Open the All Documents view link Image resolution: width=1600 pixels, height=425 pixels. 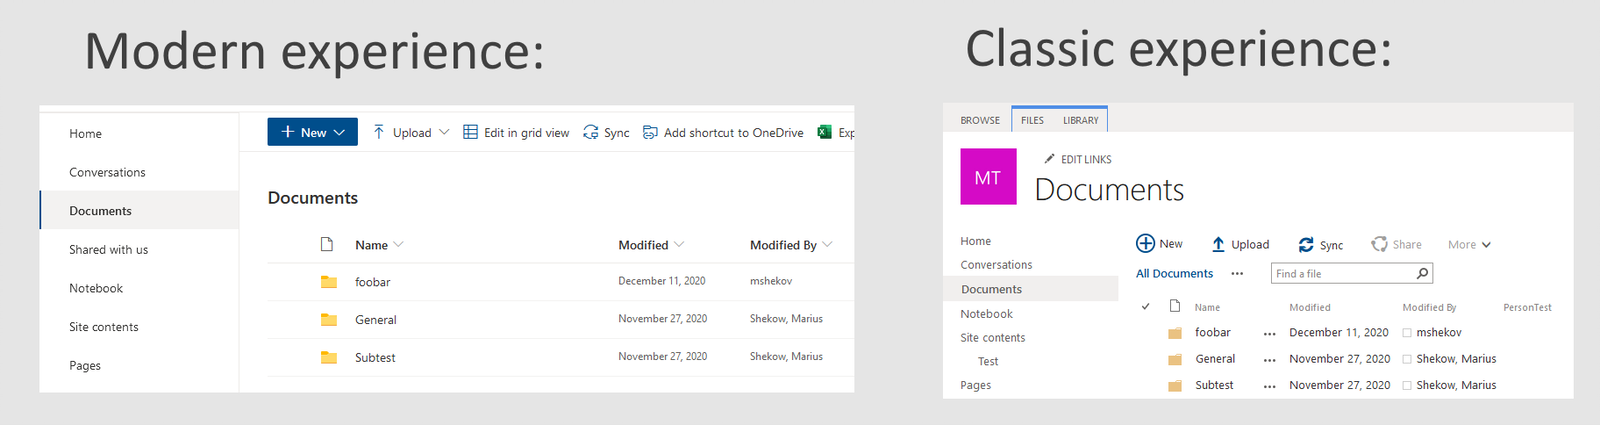(x=1174, y=273)
